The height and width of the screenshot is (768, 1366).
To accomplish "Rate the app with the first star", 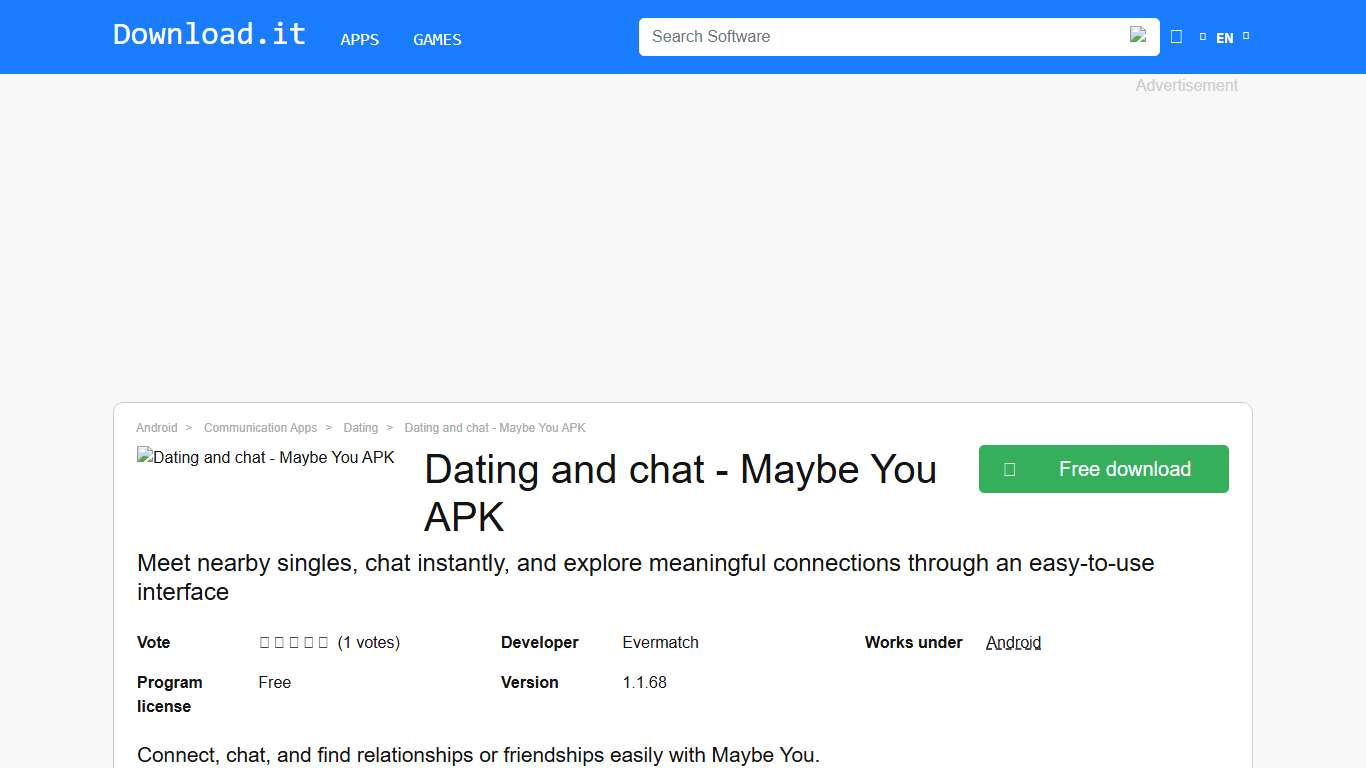I will (262, 642).
